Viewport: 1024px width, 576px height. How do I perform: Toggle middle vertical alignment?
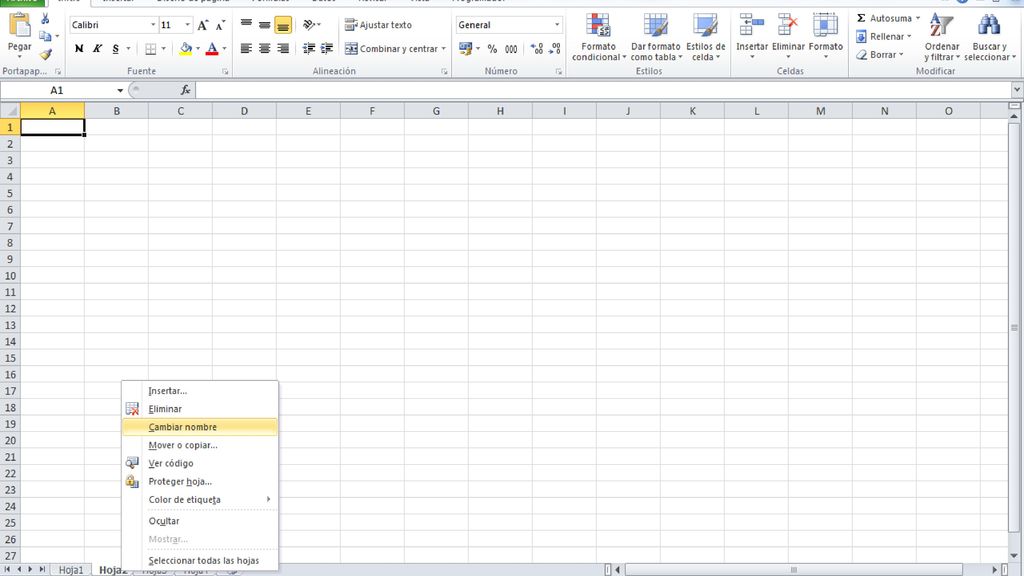(x=264, y=25)
